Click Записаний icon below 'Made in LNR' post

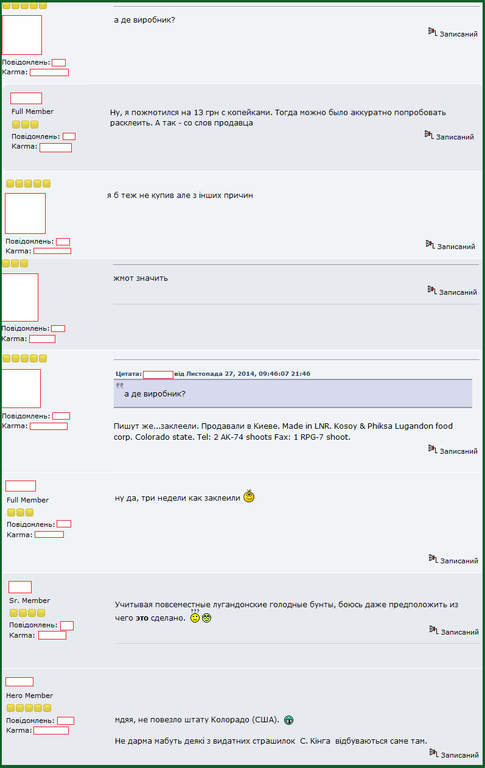(432, 449)
